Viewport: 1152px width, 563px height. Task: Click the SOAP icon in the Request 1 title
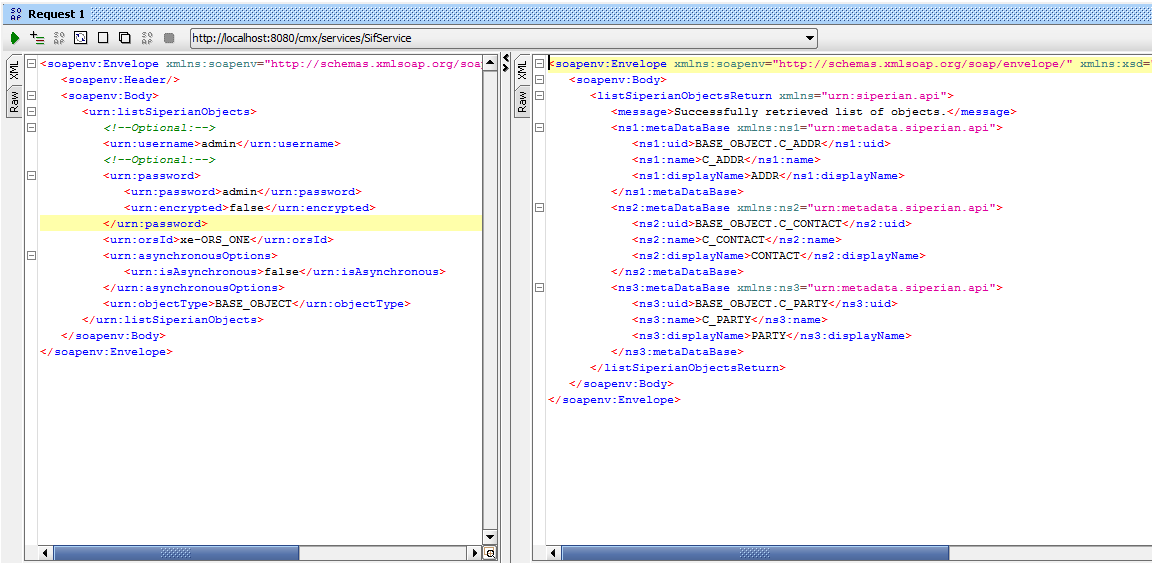click(15, 14)
